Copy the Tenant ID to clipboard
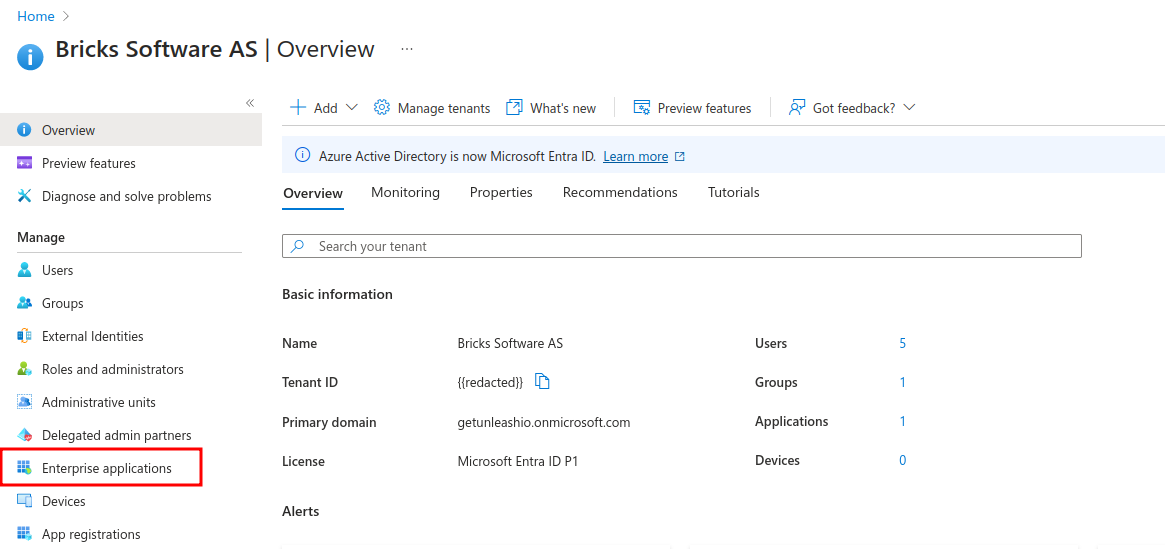 tap(543, 381)
